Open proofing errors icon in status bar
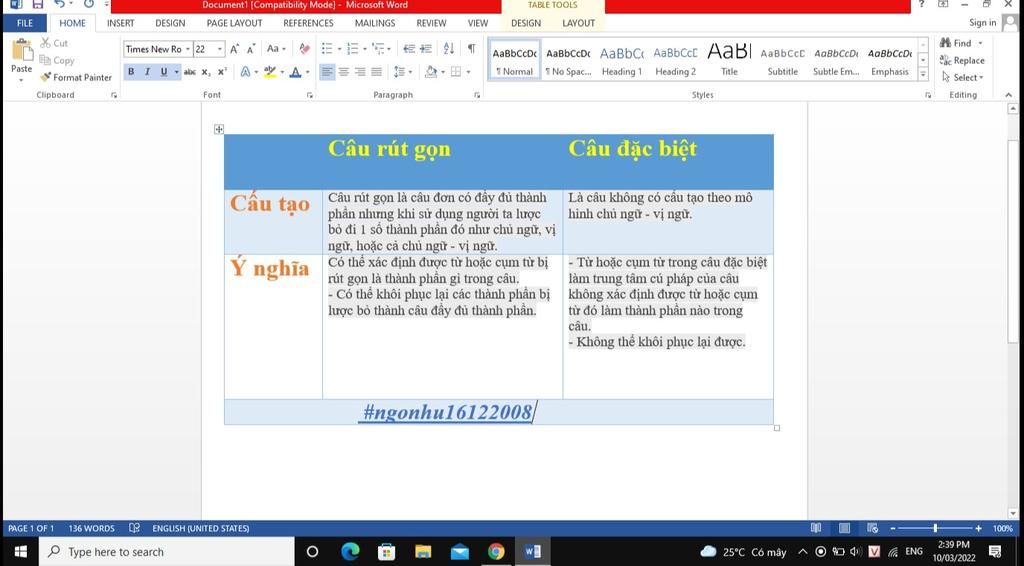 pyautogui.click(x=135, y=528)
